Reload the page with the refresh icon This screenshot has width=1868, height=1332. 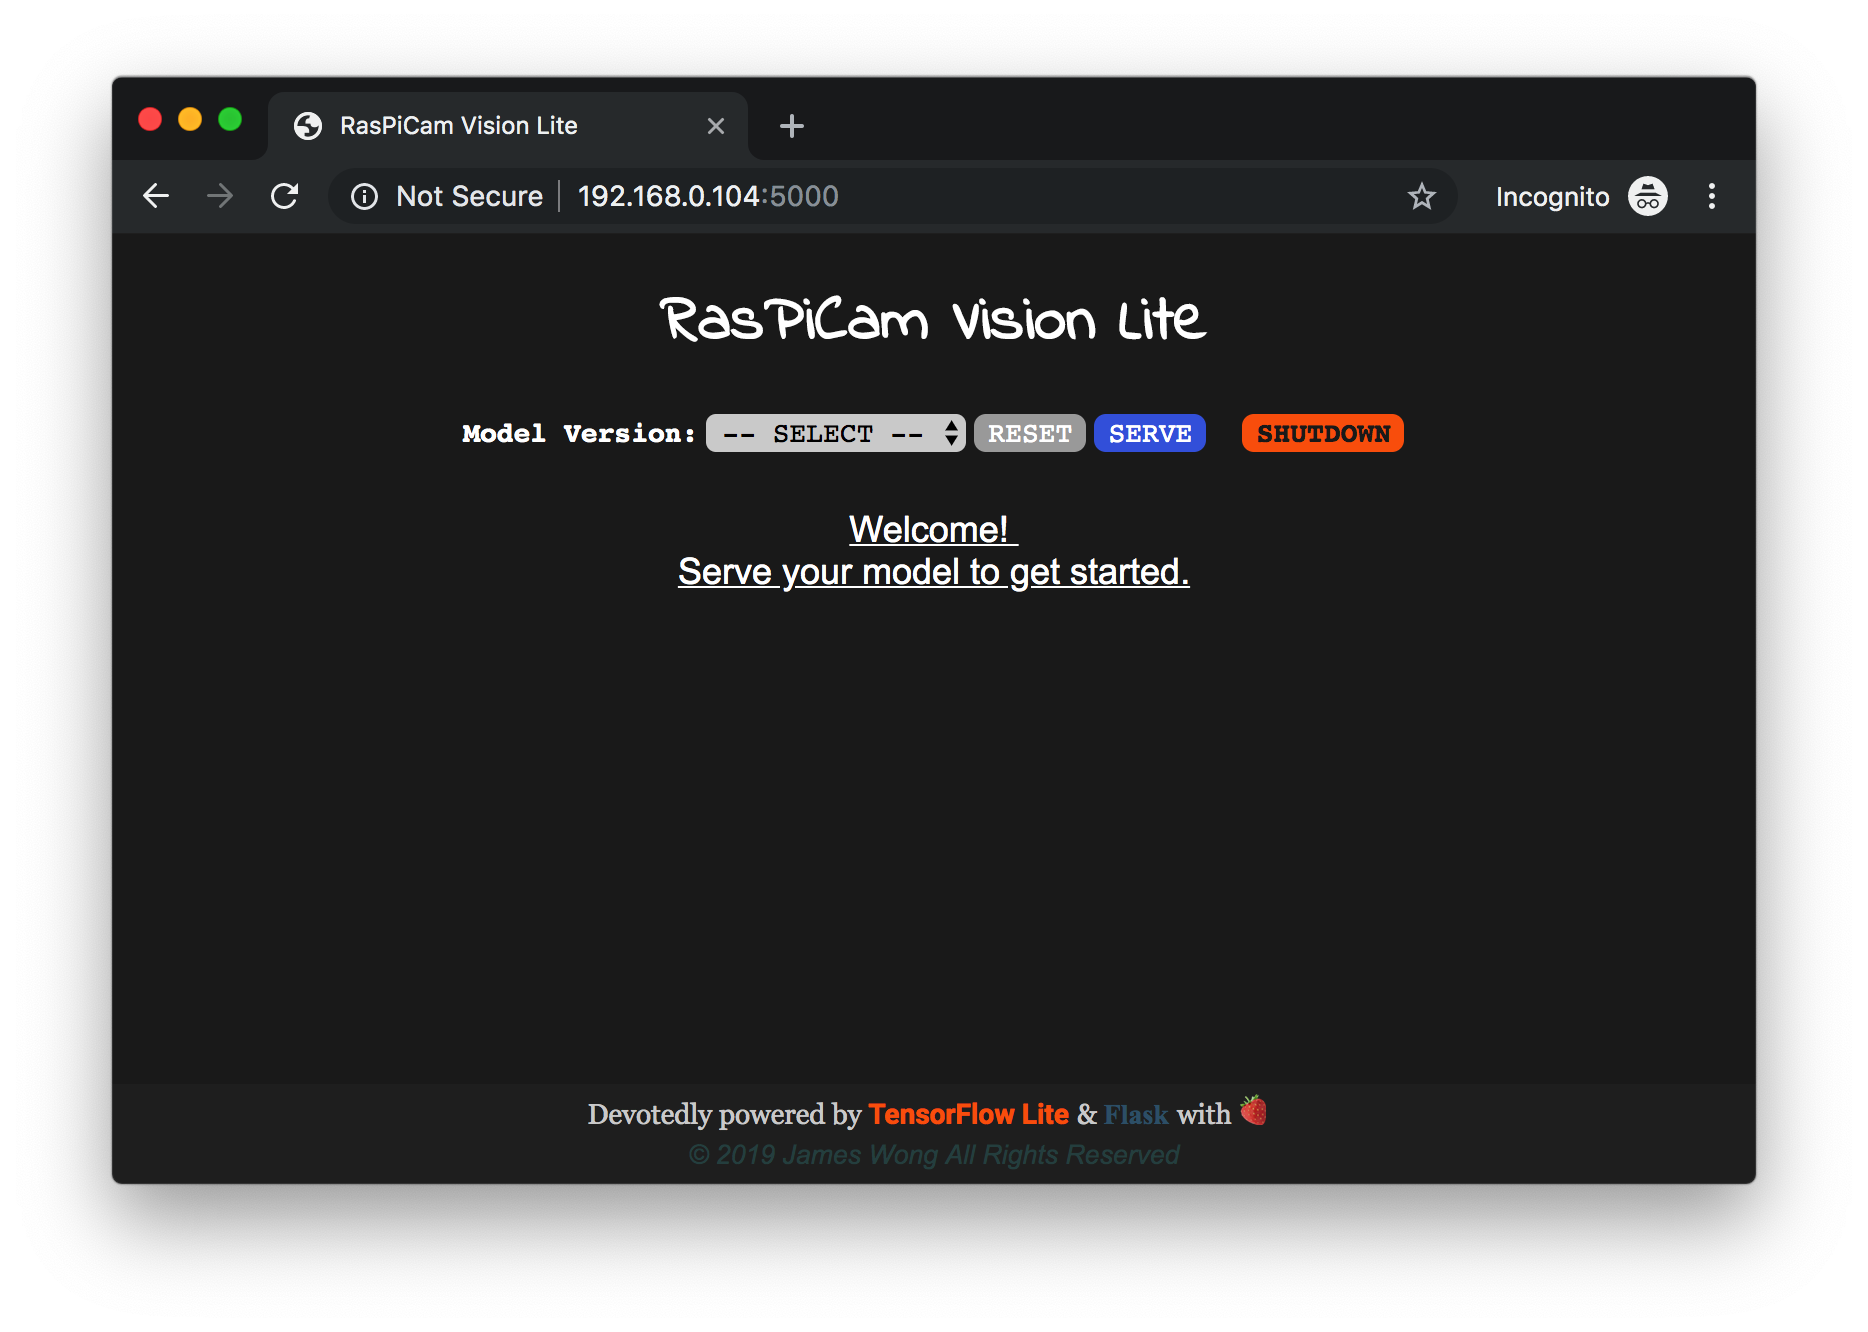tap(285, 196)
